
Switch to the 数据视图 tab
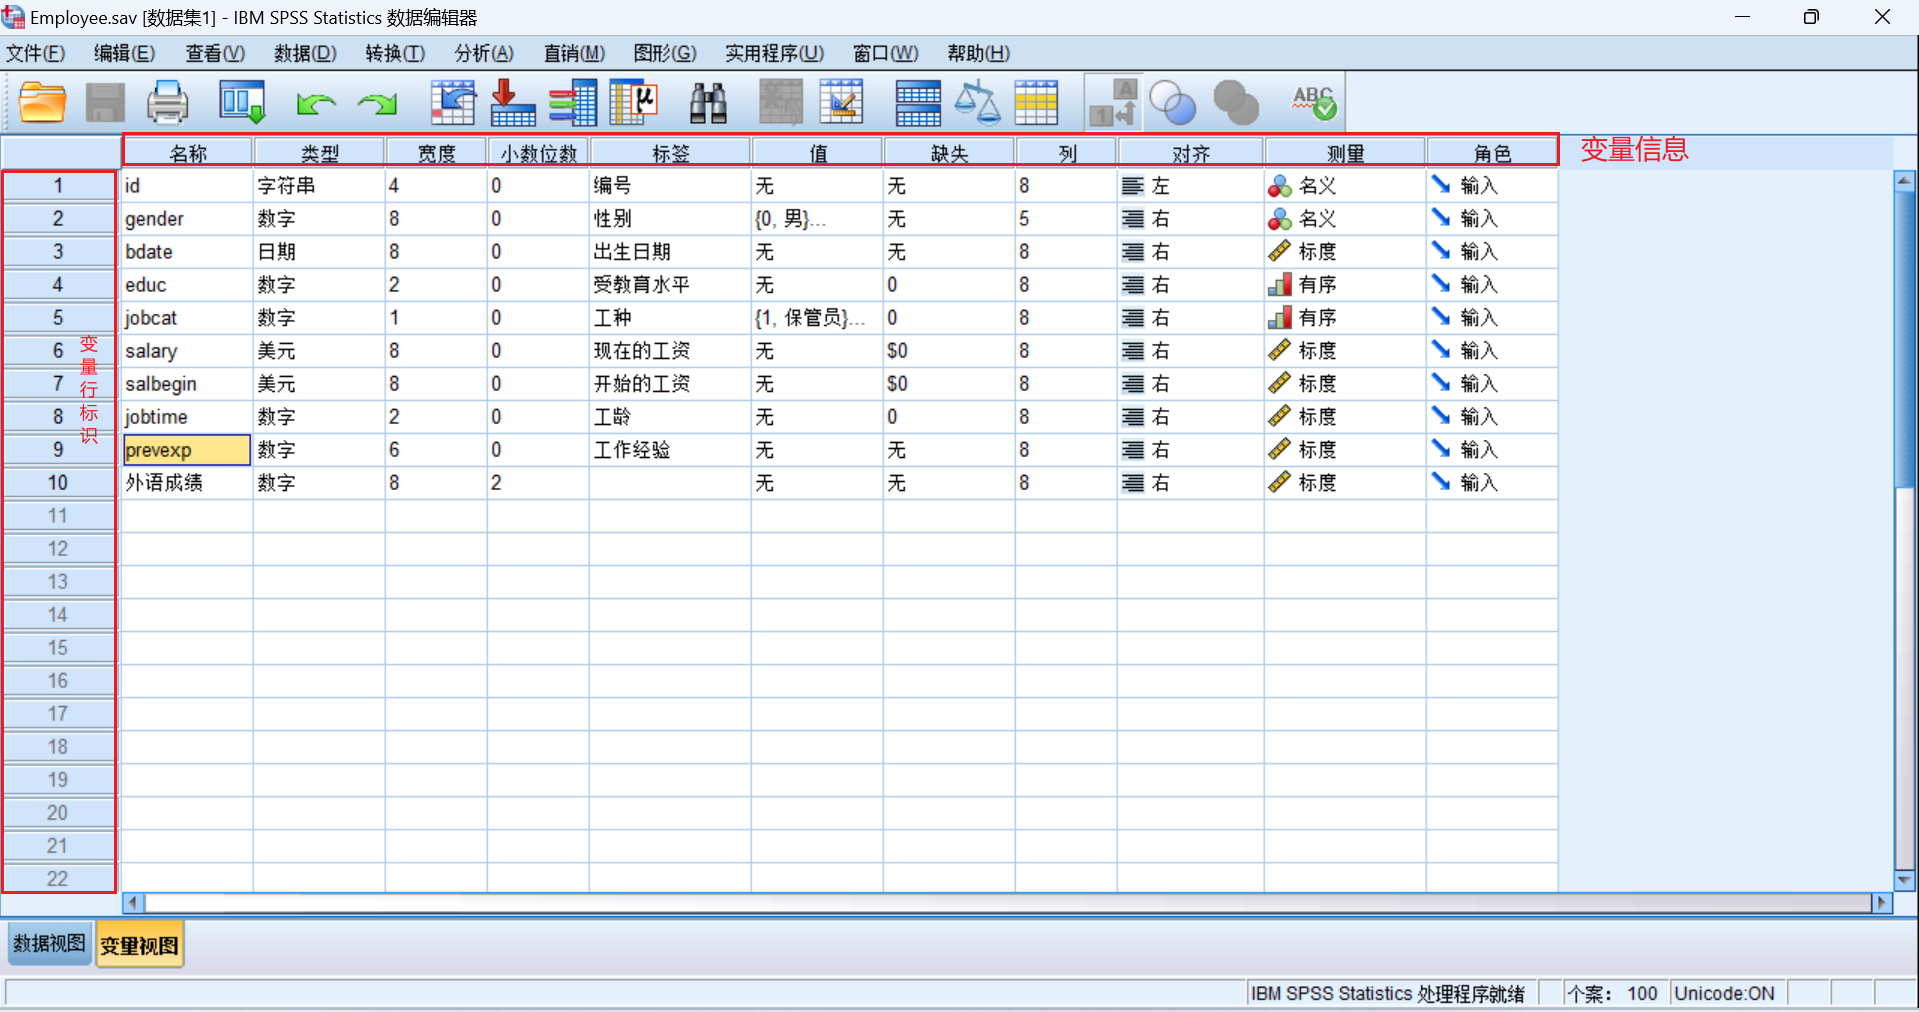coord(49,943)
